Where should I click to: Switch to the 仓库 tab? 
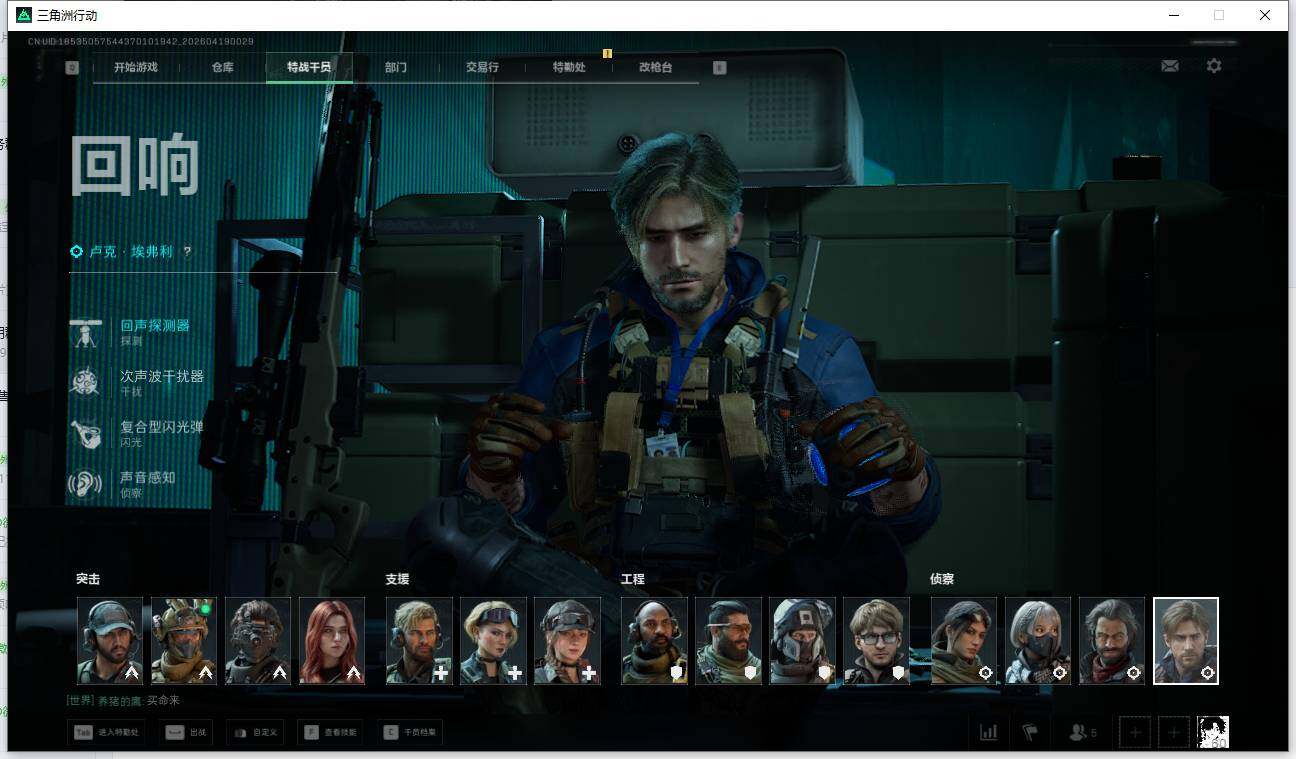click(222, 67)
